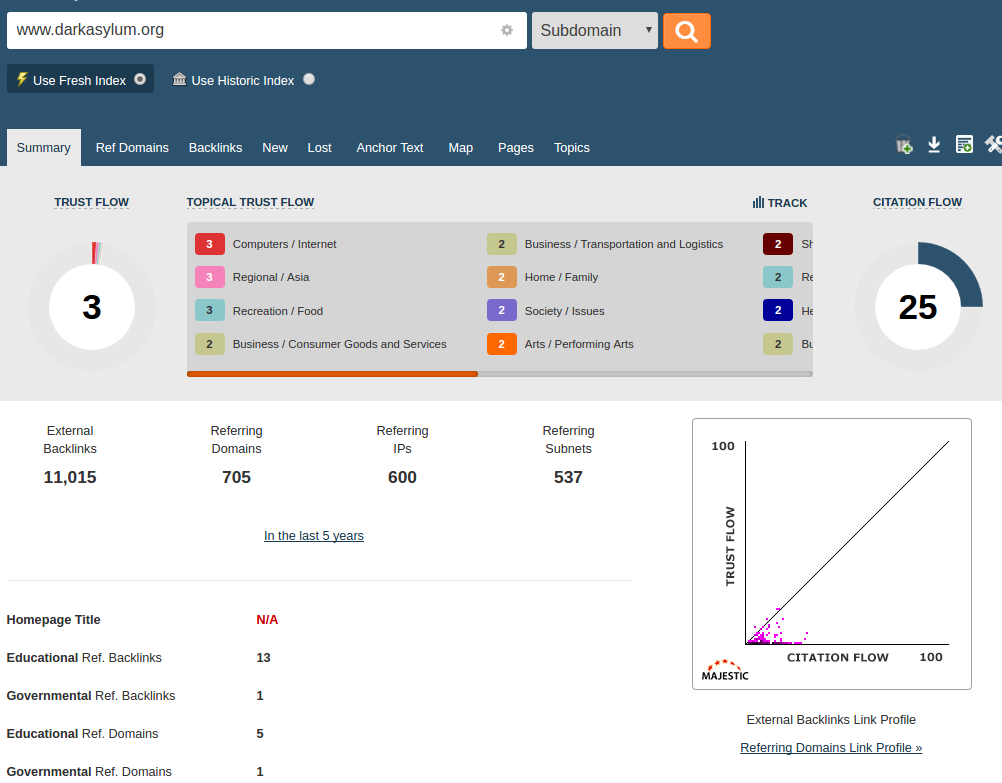1002x783 pixels.
Task: Click the create report icon
Action: 964,145
